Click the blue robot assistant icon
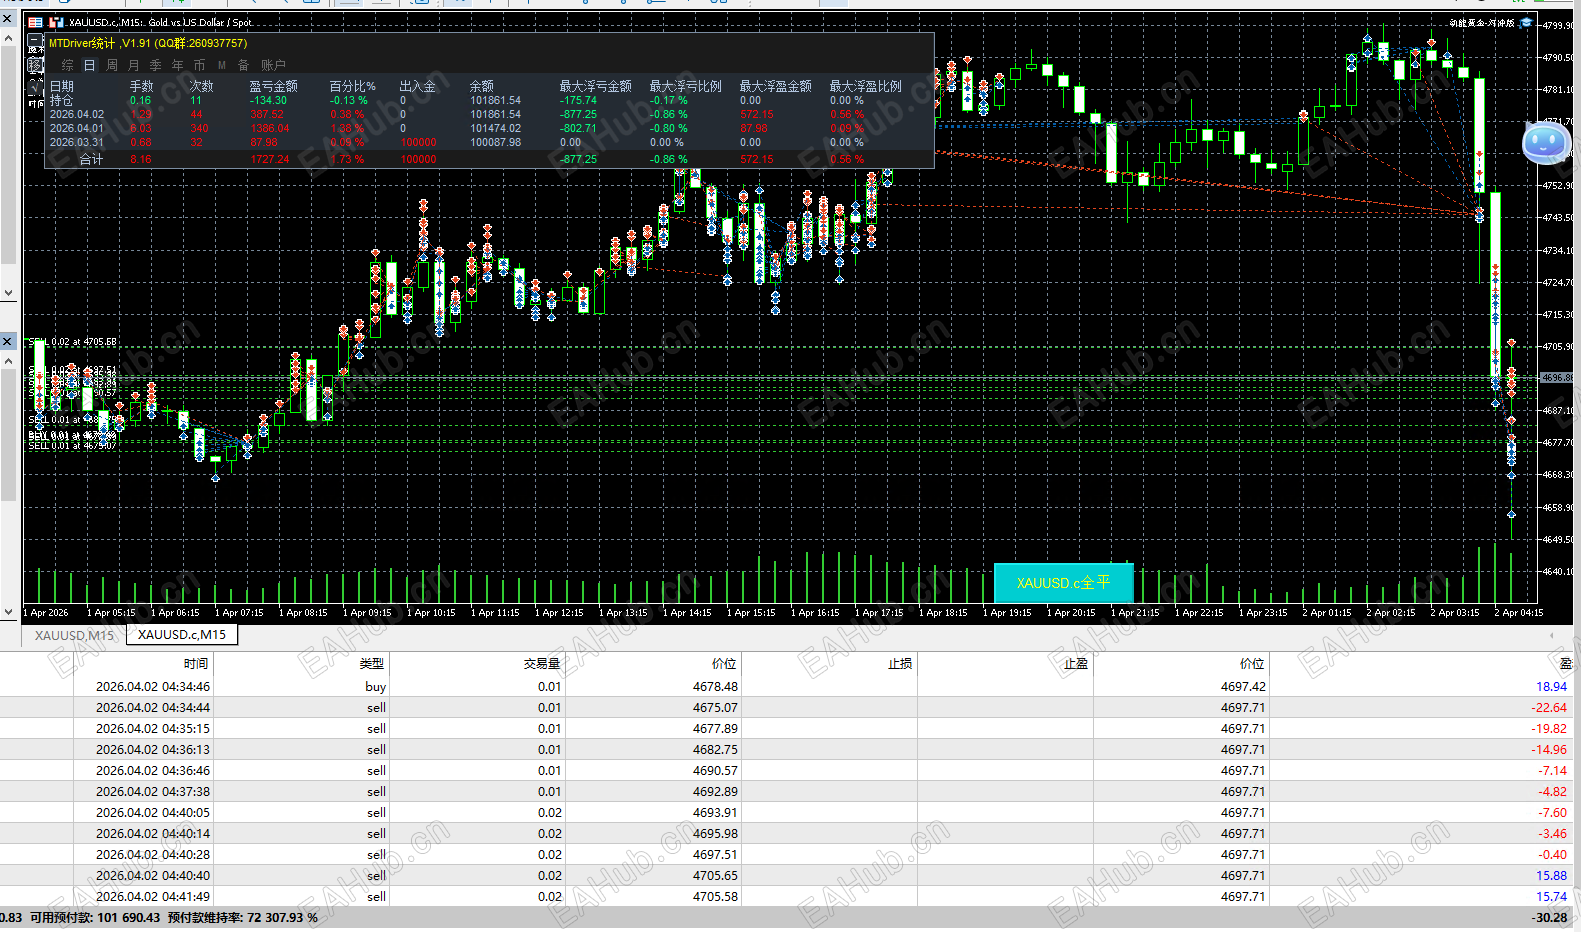 pos(1545,143)
